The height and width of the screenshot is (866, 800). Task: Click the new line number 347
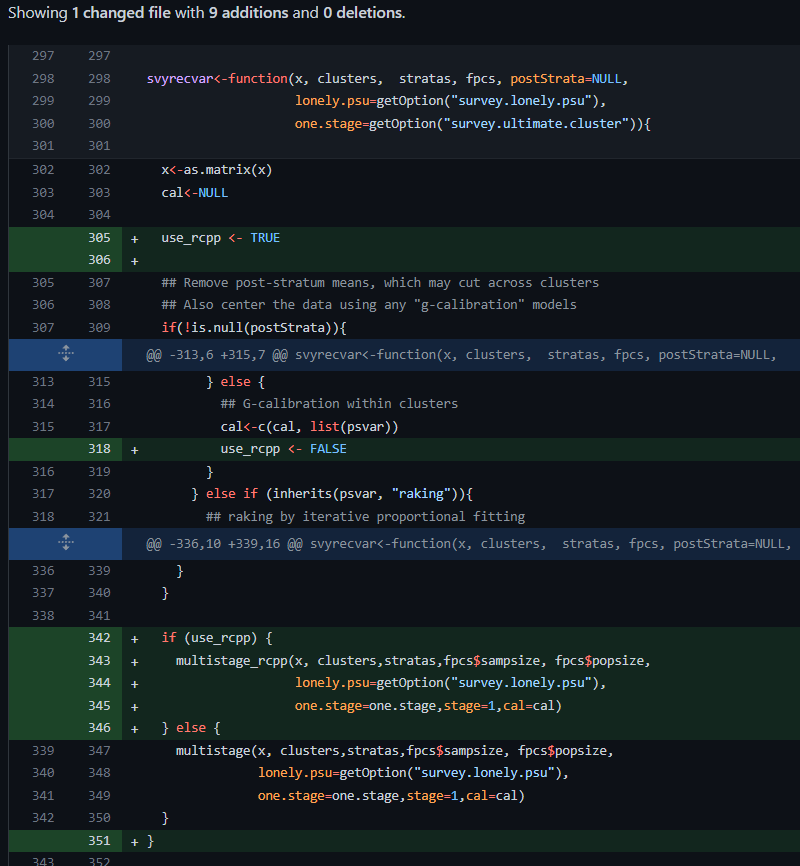tap(99, 751)
